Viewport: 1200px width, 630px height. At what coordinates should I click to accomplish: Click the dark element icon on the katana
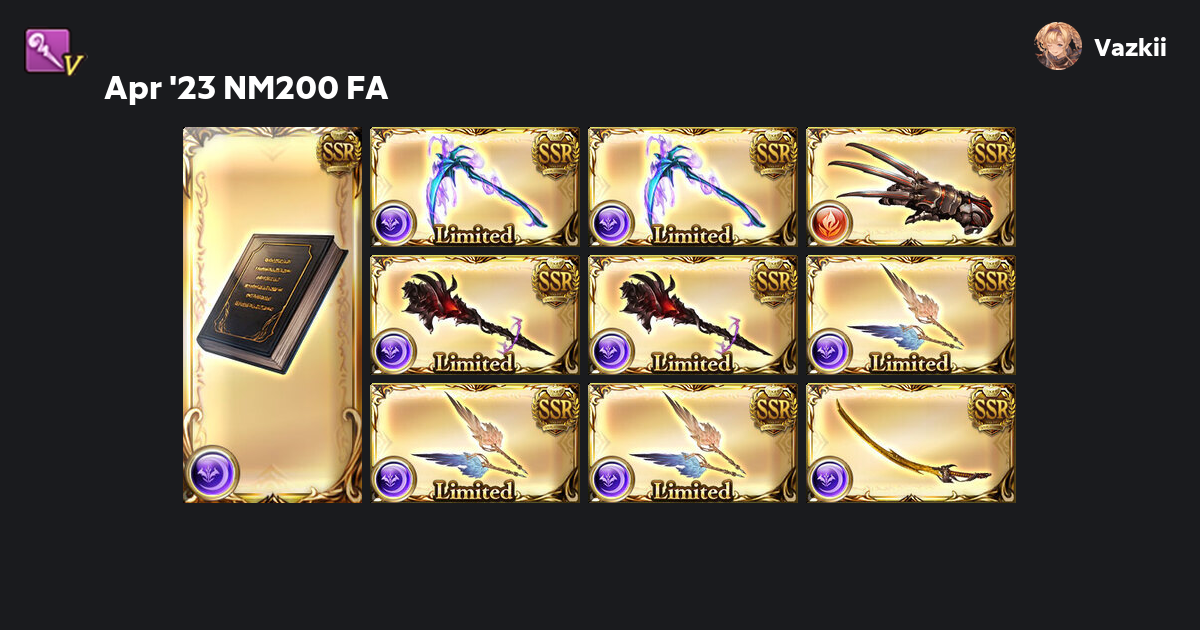tap(830, 479)
